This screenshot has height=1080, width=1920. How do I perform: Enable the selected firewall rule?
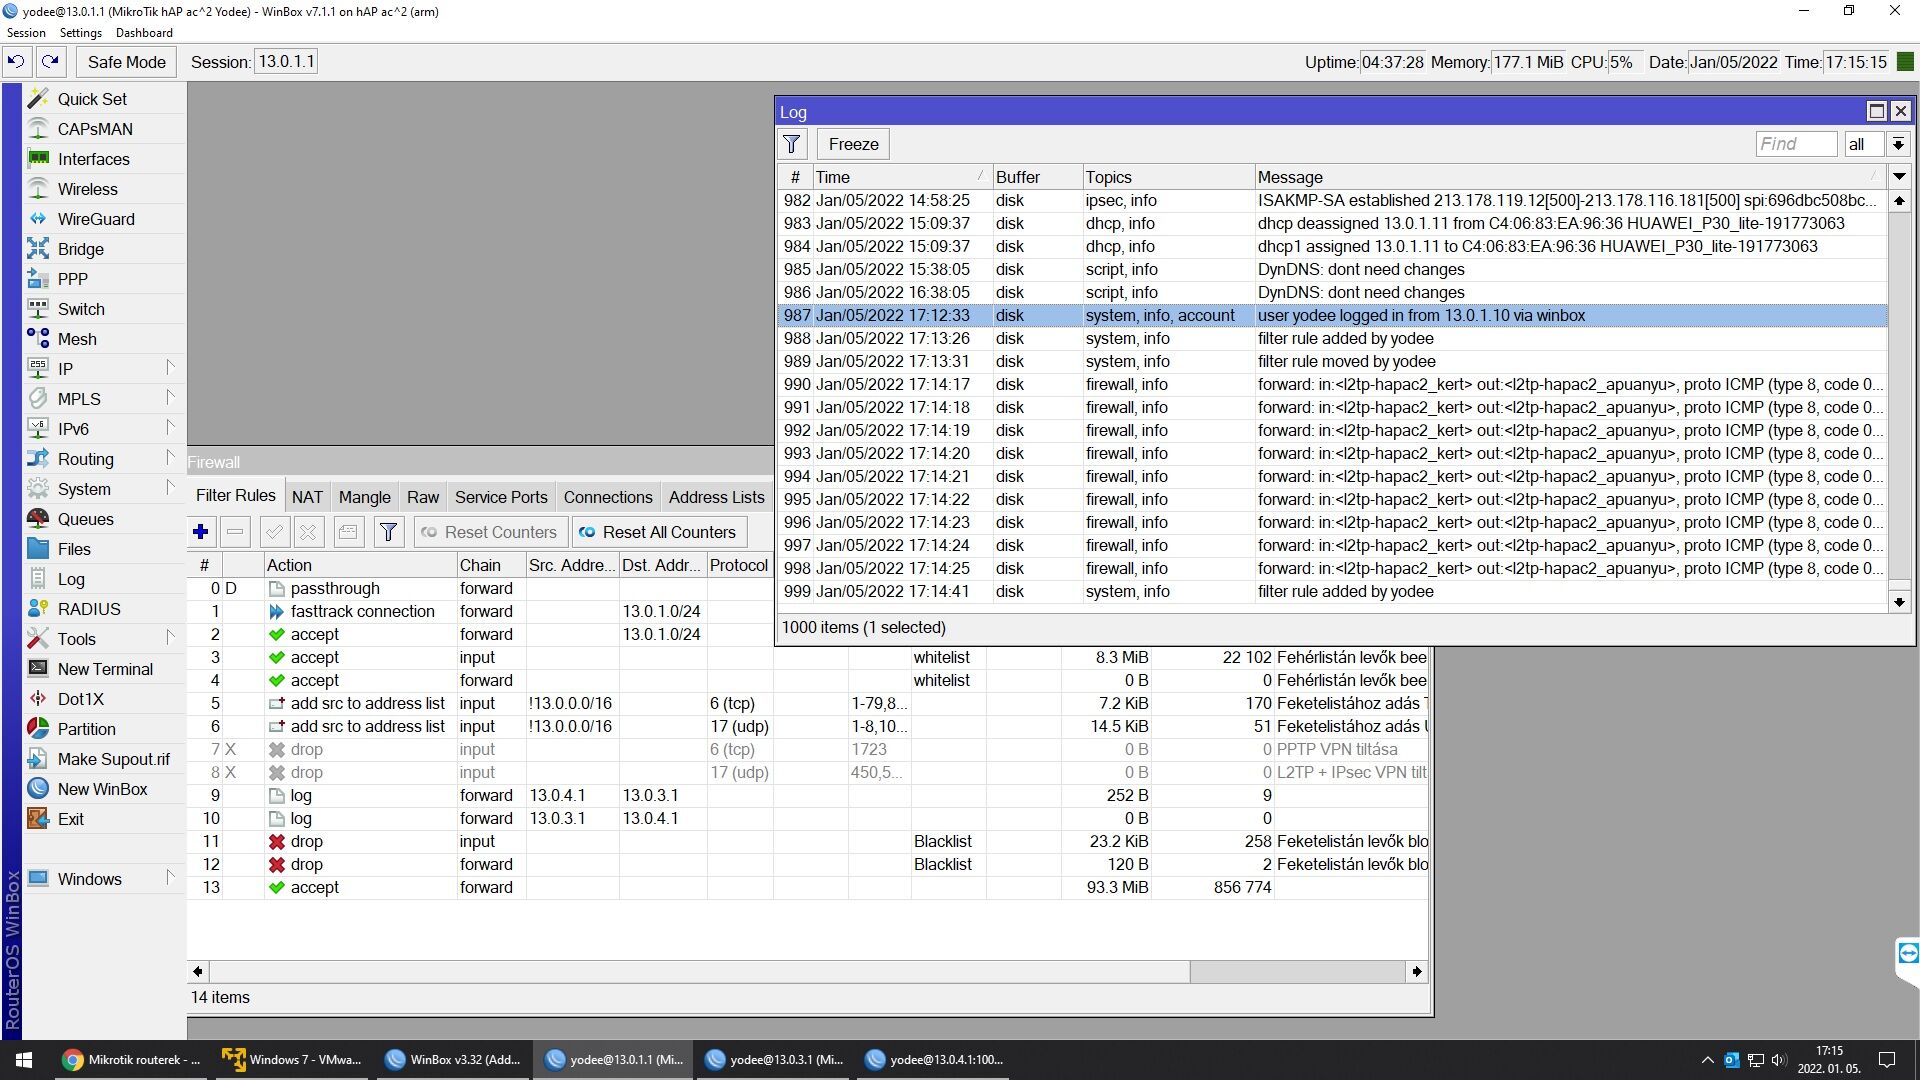274,532
